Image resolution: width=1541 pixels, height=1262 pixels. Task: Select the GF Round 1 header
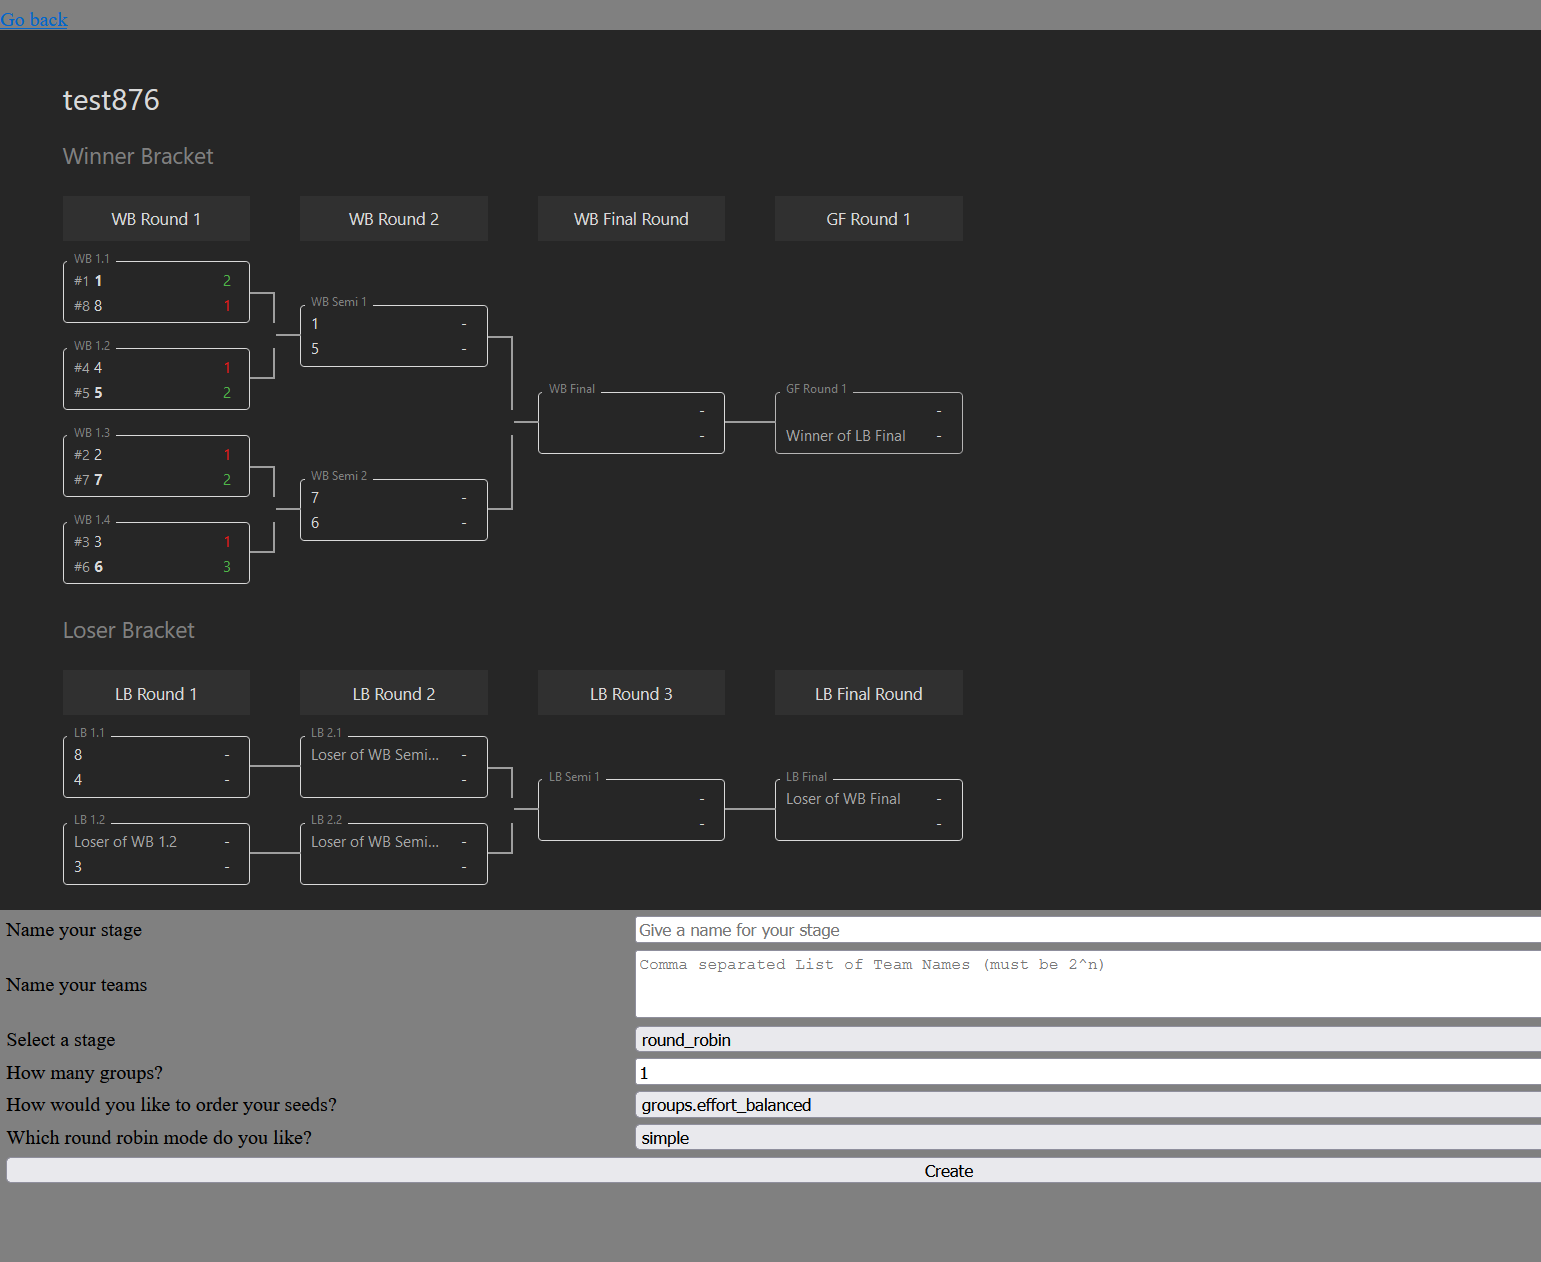(868, 218)
